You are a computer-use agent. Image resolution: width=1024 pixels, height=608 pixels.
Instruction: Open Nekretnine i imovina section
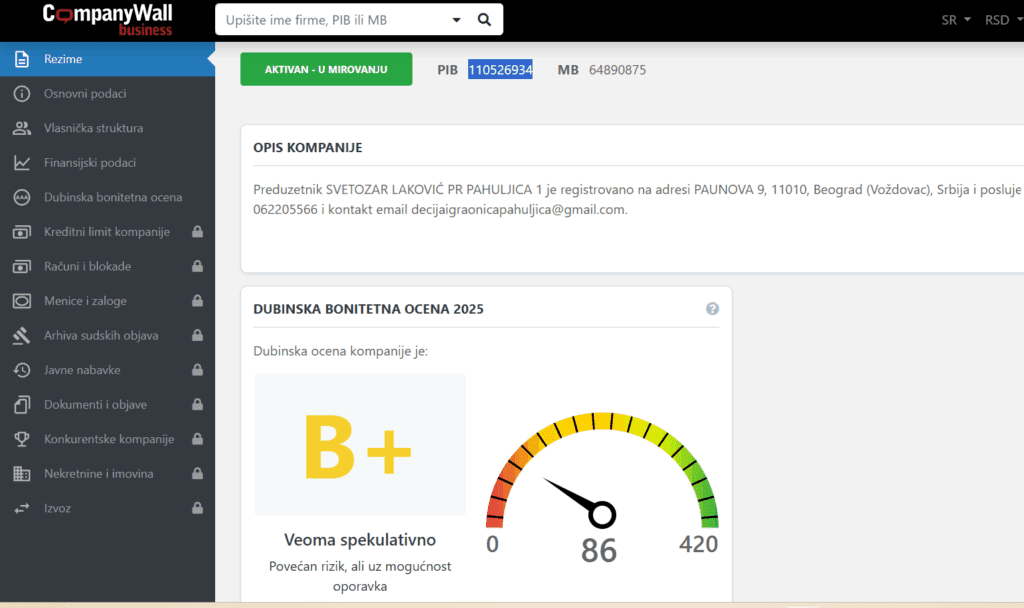(98, 473)
